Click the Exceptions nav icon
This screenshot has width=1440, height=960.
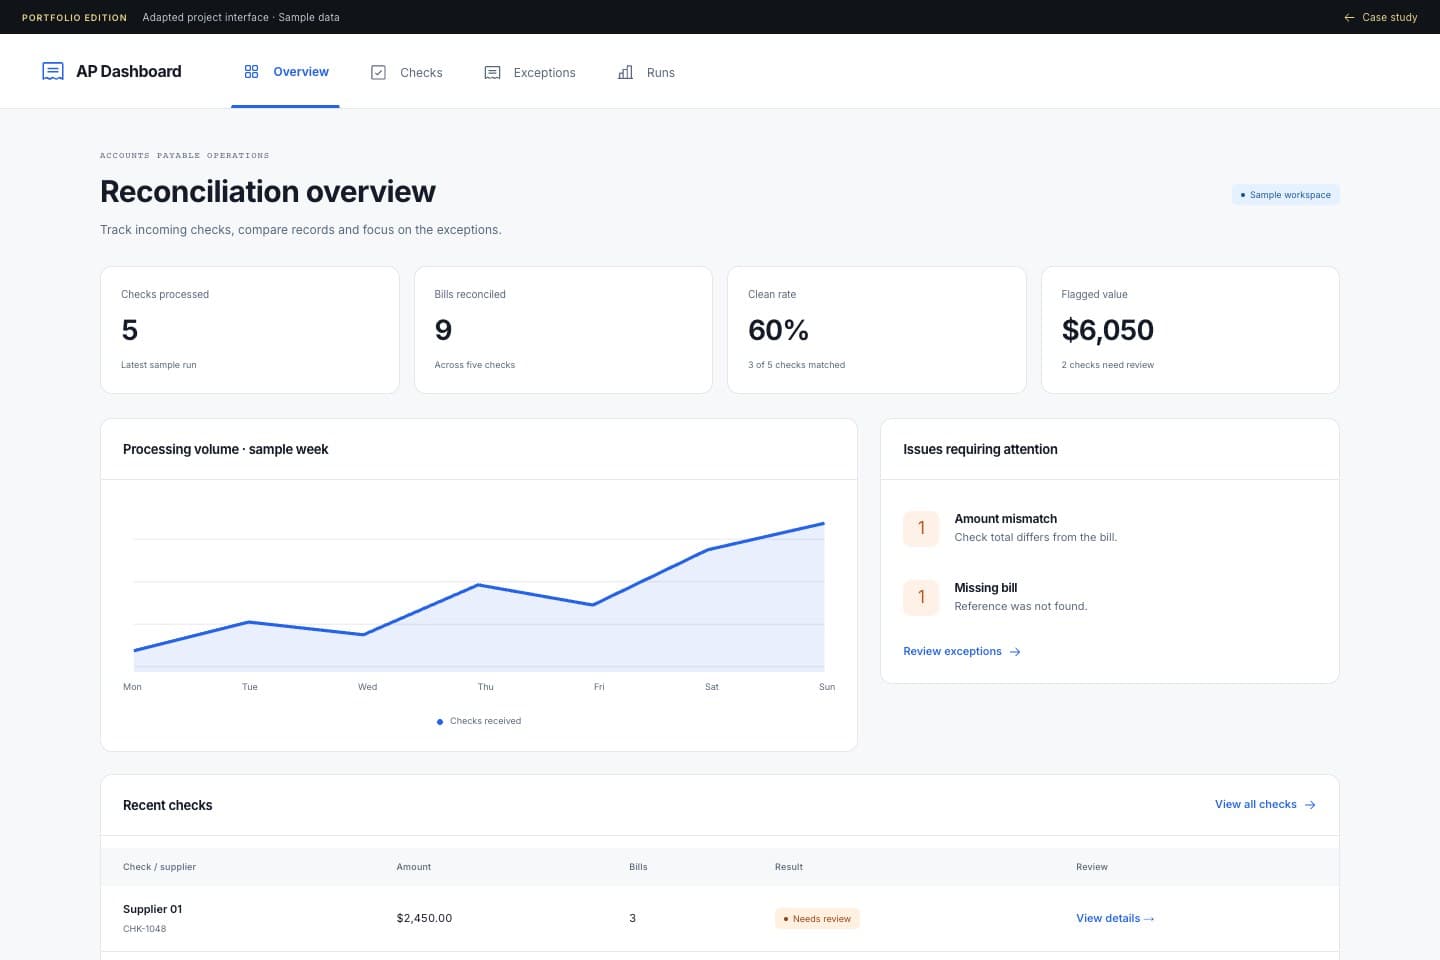[x=492, y=72]
